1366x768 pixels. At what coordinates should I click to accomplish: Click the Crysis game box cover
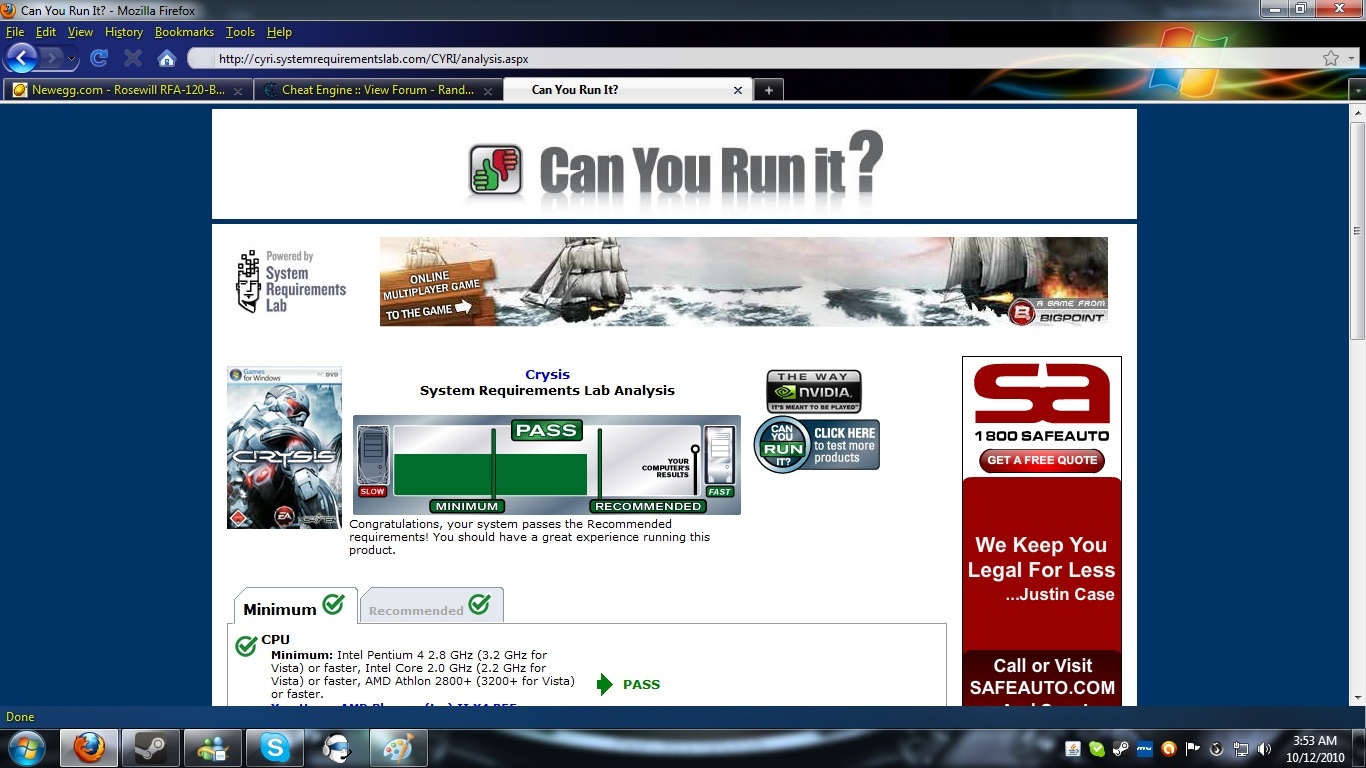click(x=284, y=447)
